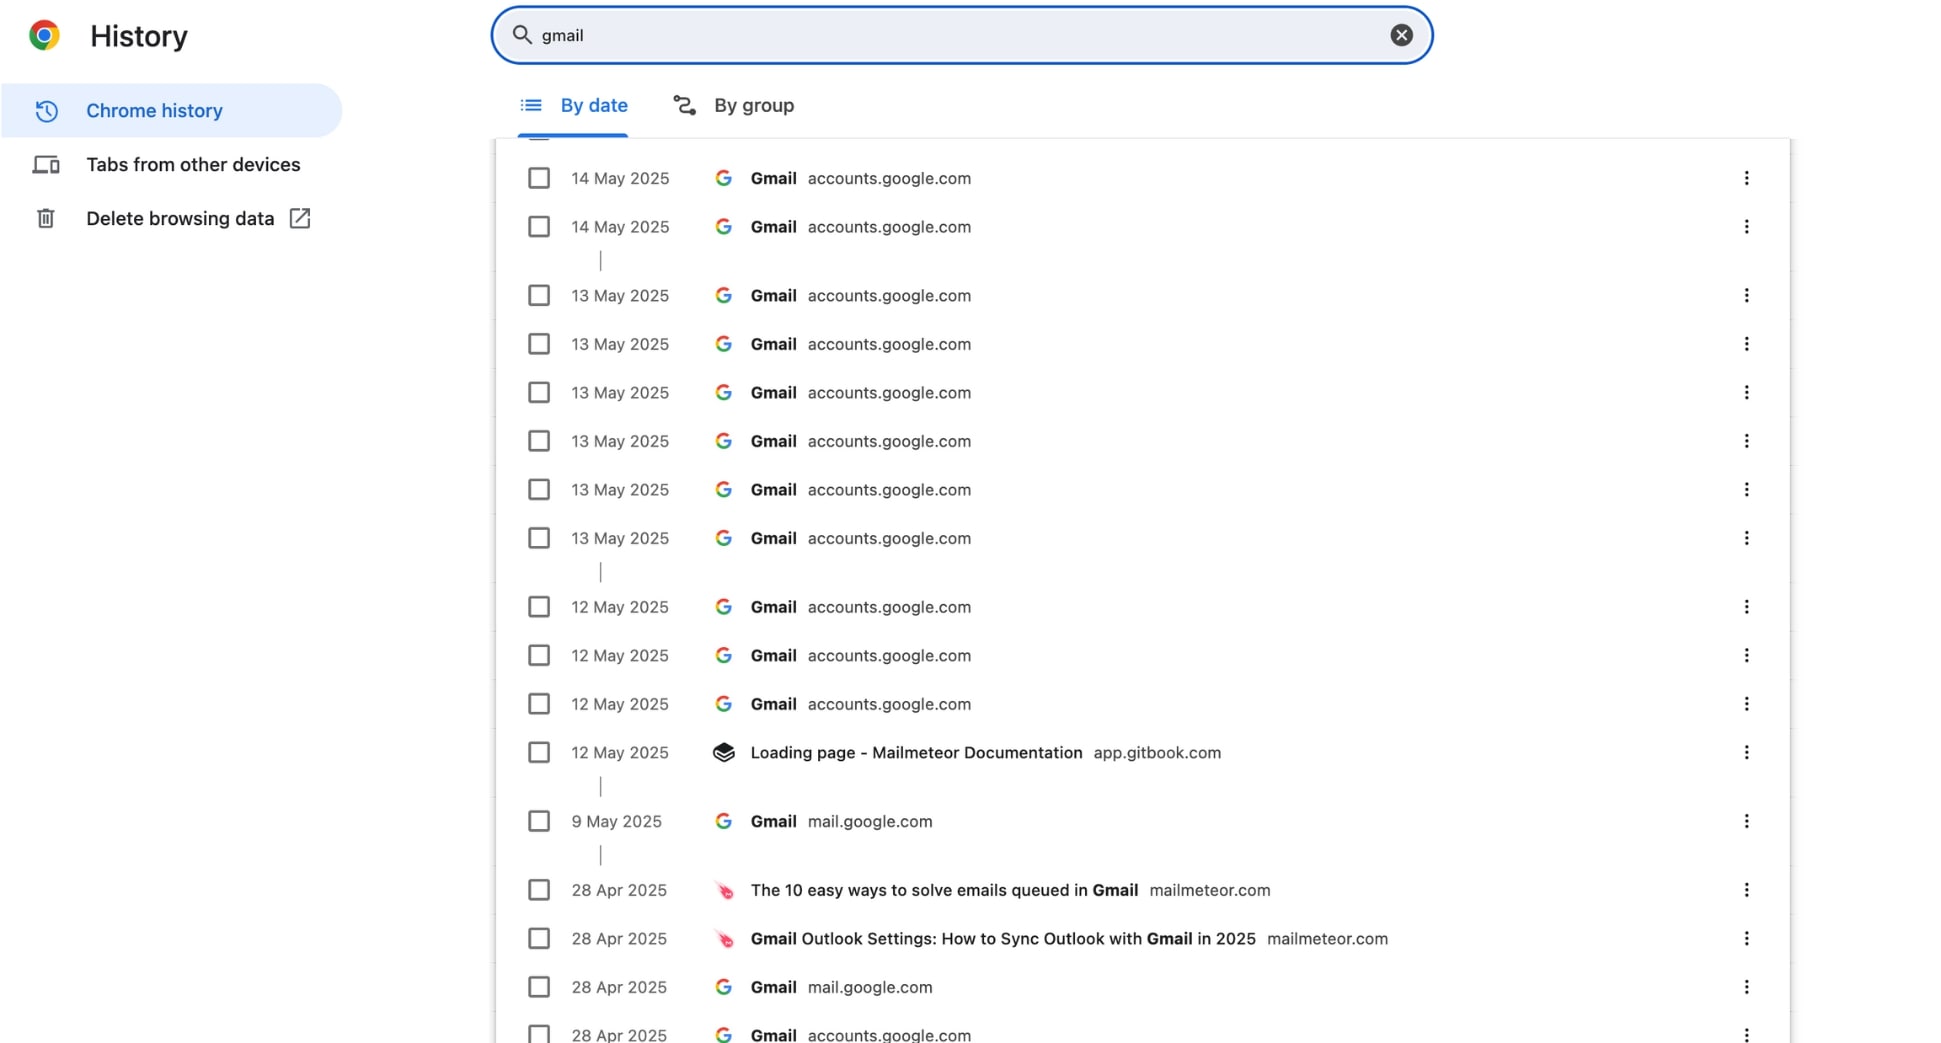Click the Tabs from other devices icon
Screen dimensions: 1941x1043
(x=46, y=164)
